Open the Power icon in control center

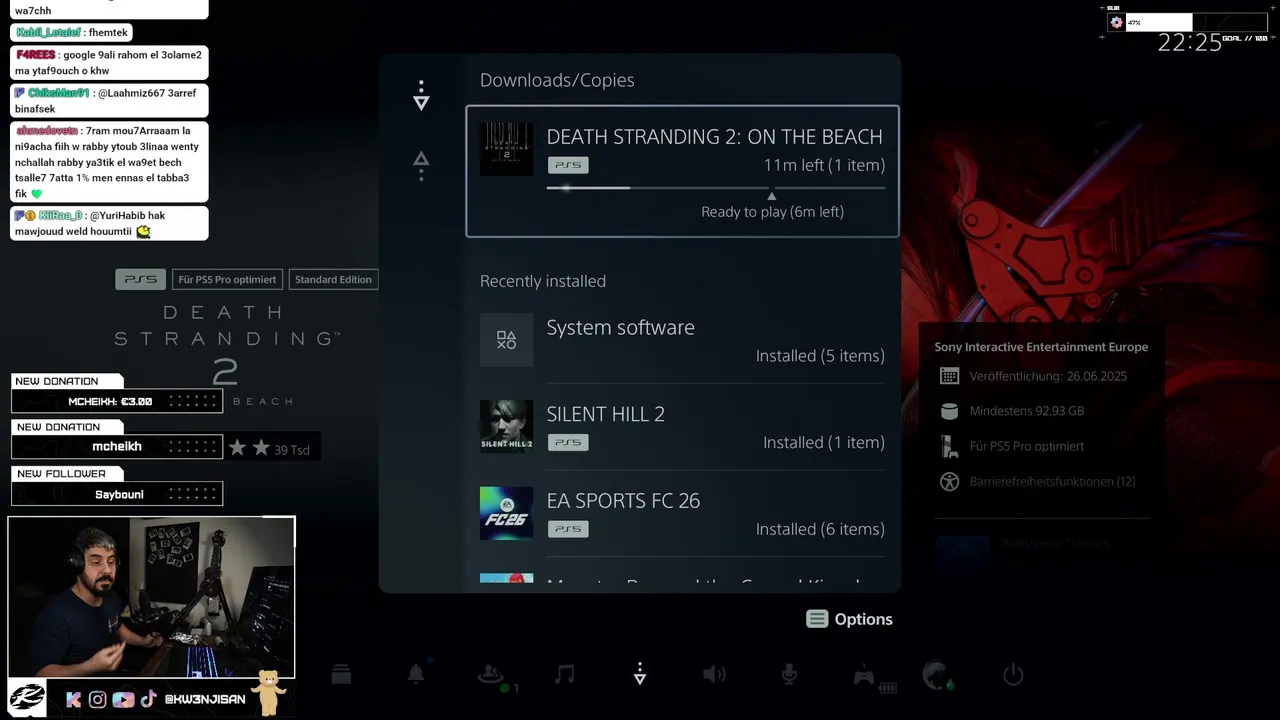[x=1013, y=675]
